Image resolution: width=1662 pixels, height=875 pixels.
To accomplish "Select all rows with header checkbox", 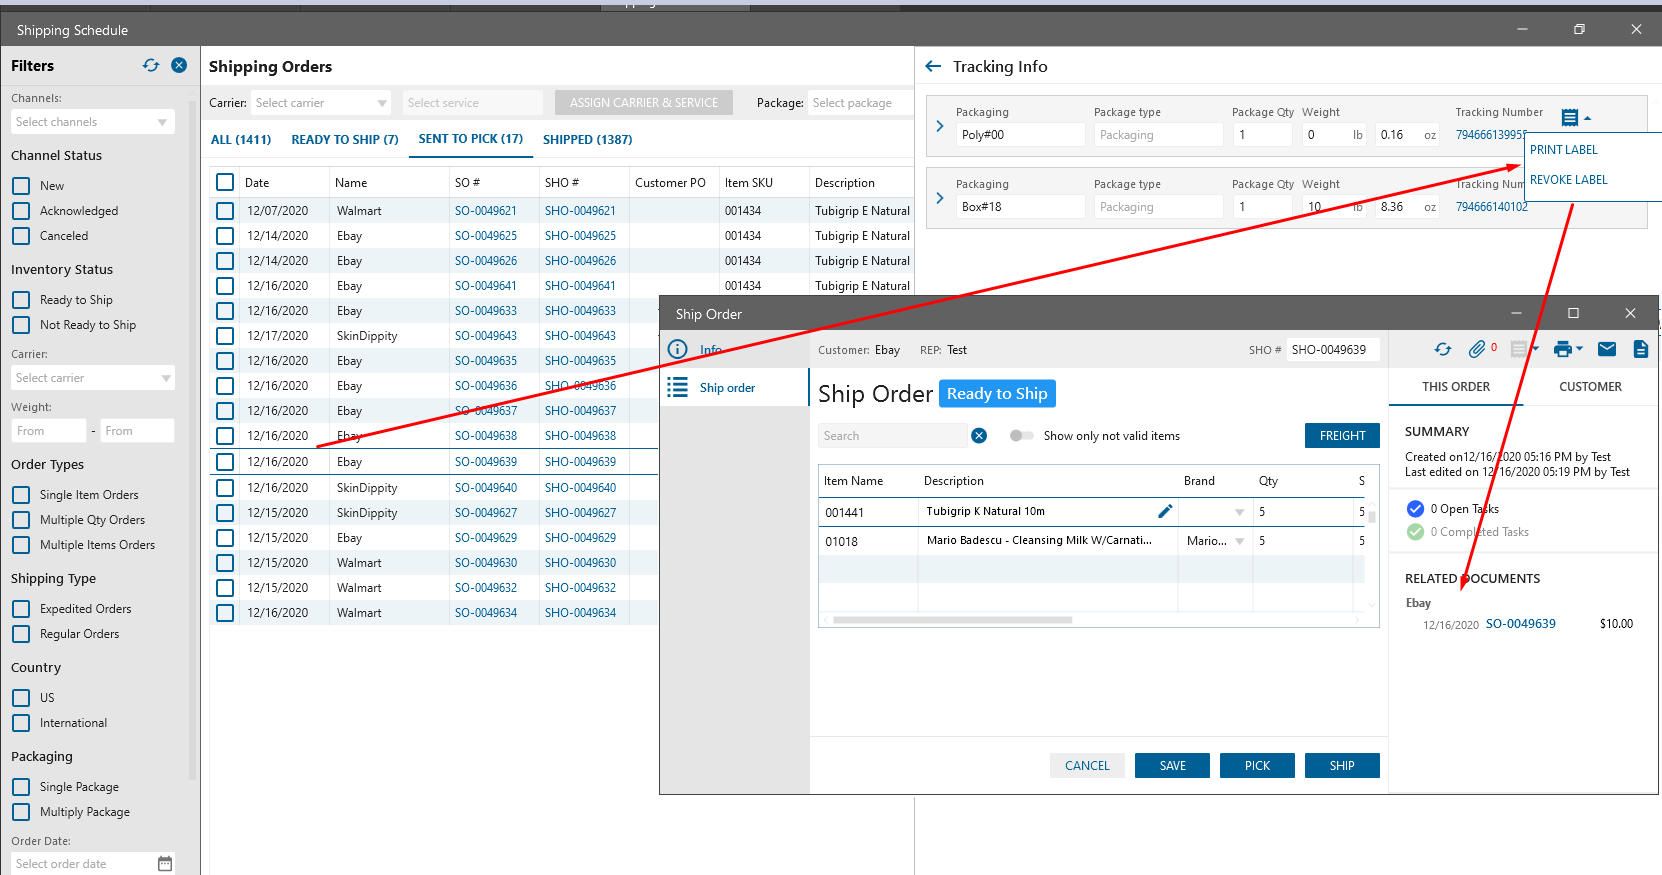I will [x=225, y=182].
